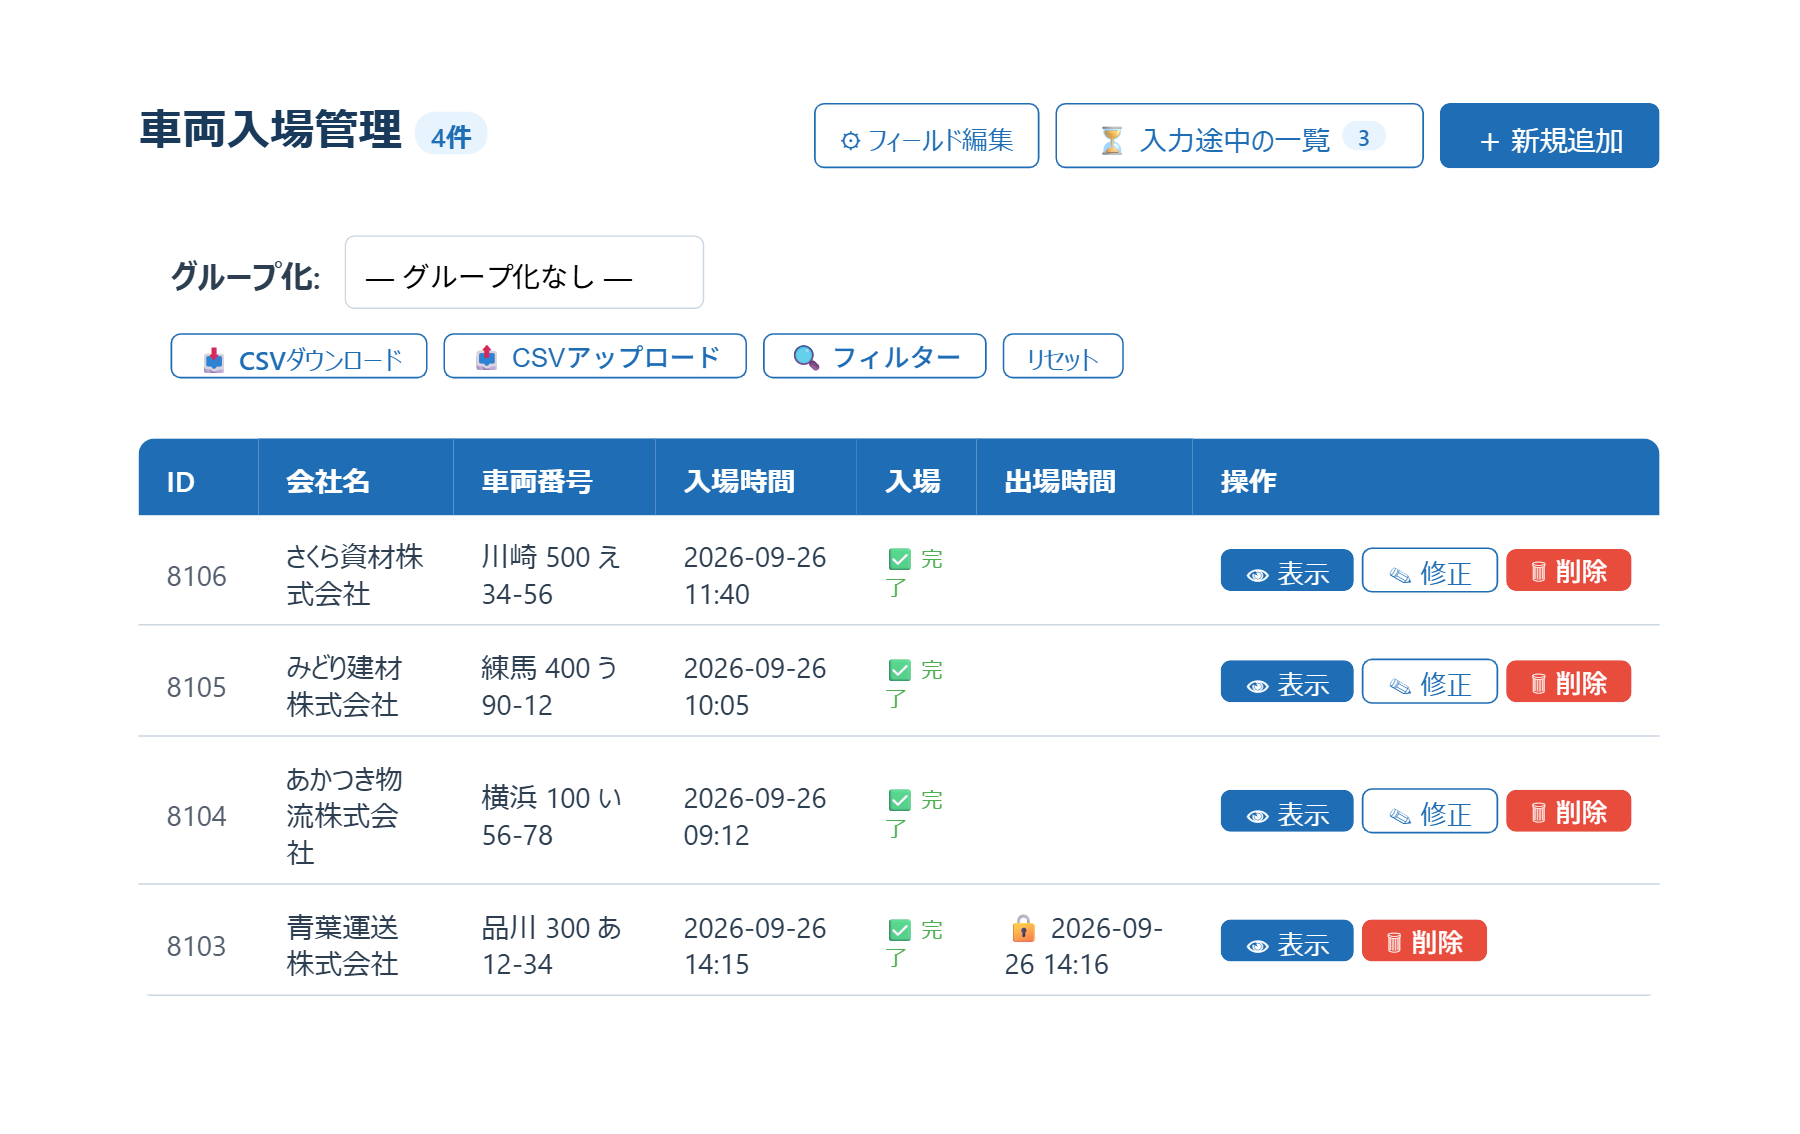Toggle 入場 完了 checkbox for 8105
The image size is (1800, 1134).
click(899, 670)
